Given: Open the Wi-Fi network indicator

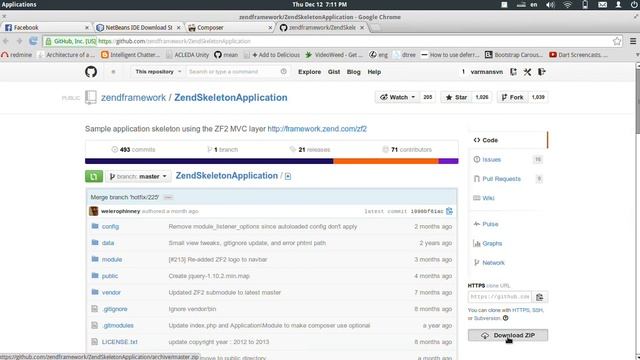Looking at the screenshot, I should coord(568,4).
